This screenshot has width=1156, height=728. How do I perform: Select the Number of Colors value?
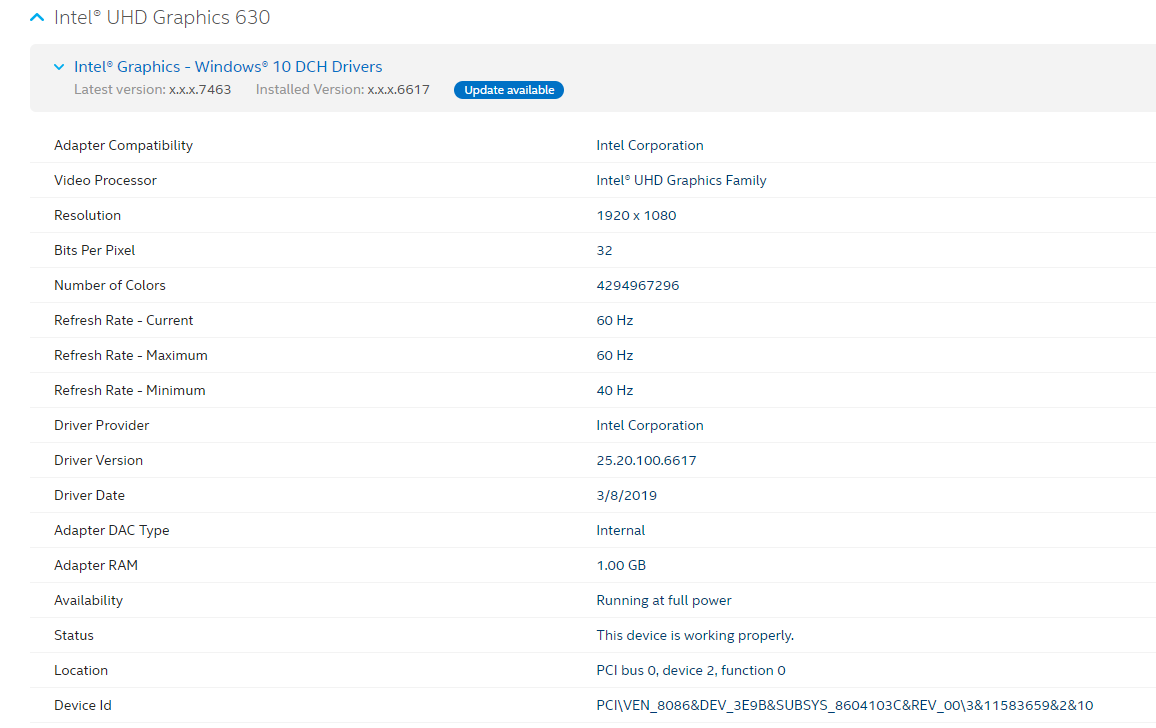coord(637,285)
